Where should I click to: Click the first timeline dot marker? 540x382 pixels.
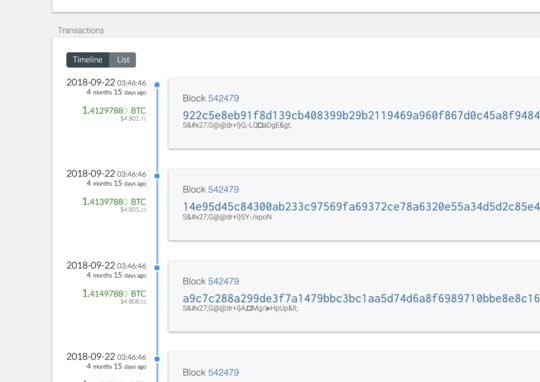tap(157, 85)
